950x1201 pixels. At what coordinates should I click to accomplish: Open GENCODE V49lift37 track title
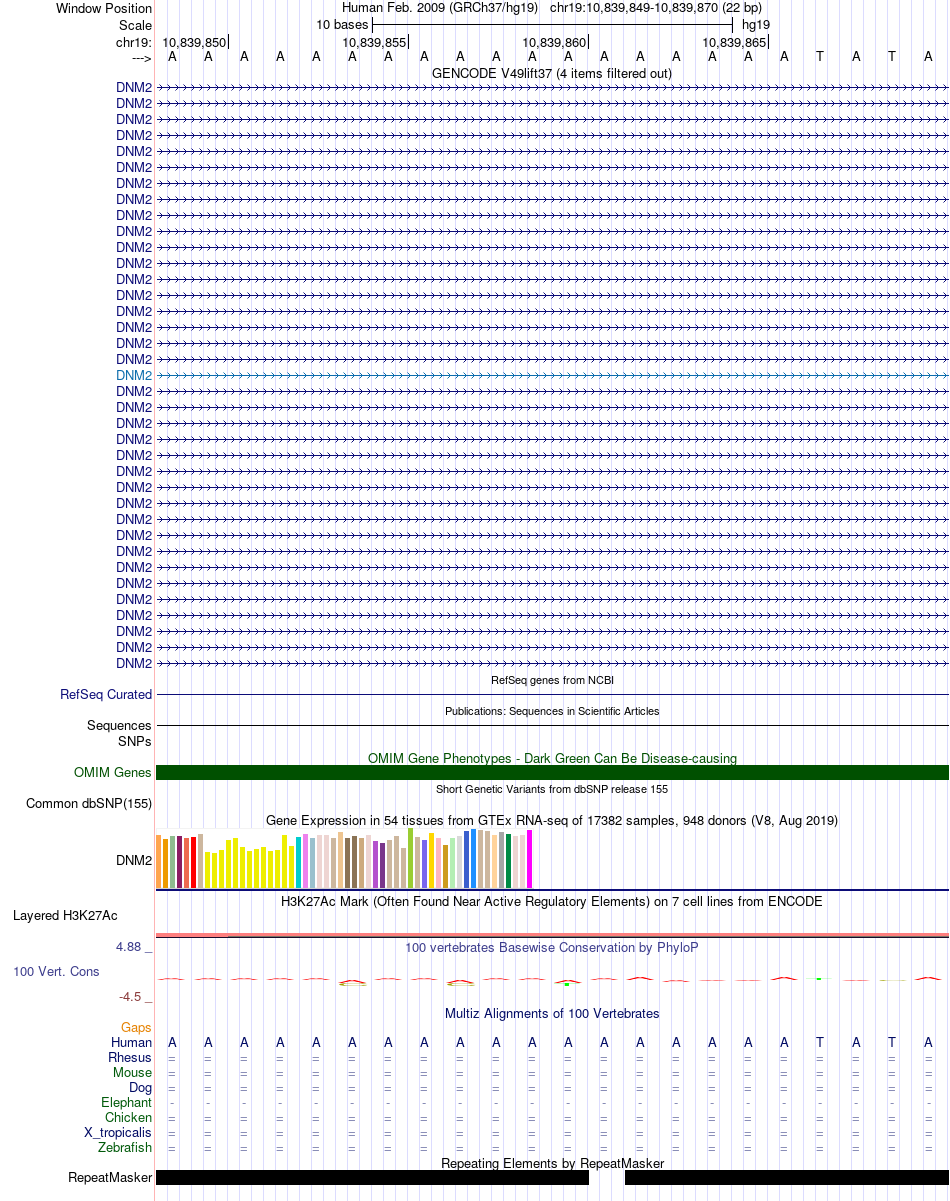[x=552, y=73]
